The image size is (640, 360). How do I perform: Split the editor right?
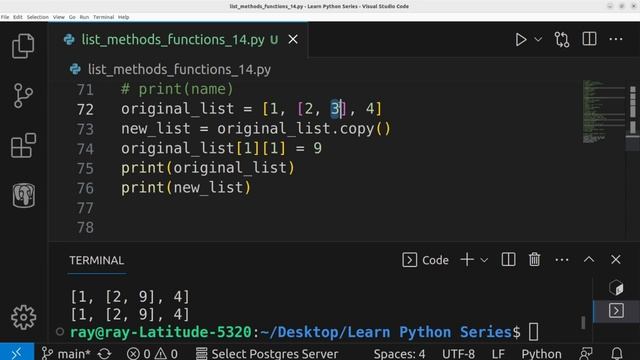pyautogui.click(x=589, y=39)
